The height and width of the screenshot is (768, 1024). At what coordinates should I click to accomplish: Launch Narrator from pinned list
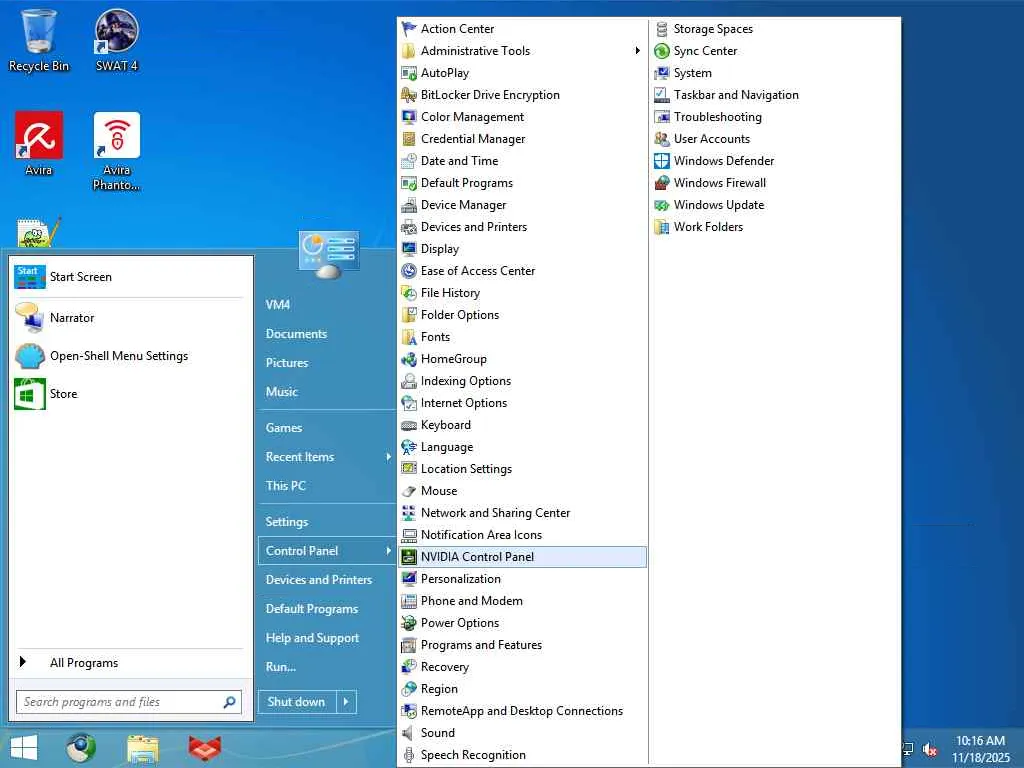(x=131, y=318)
